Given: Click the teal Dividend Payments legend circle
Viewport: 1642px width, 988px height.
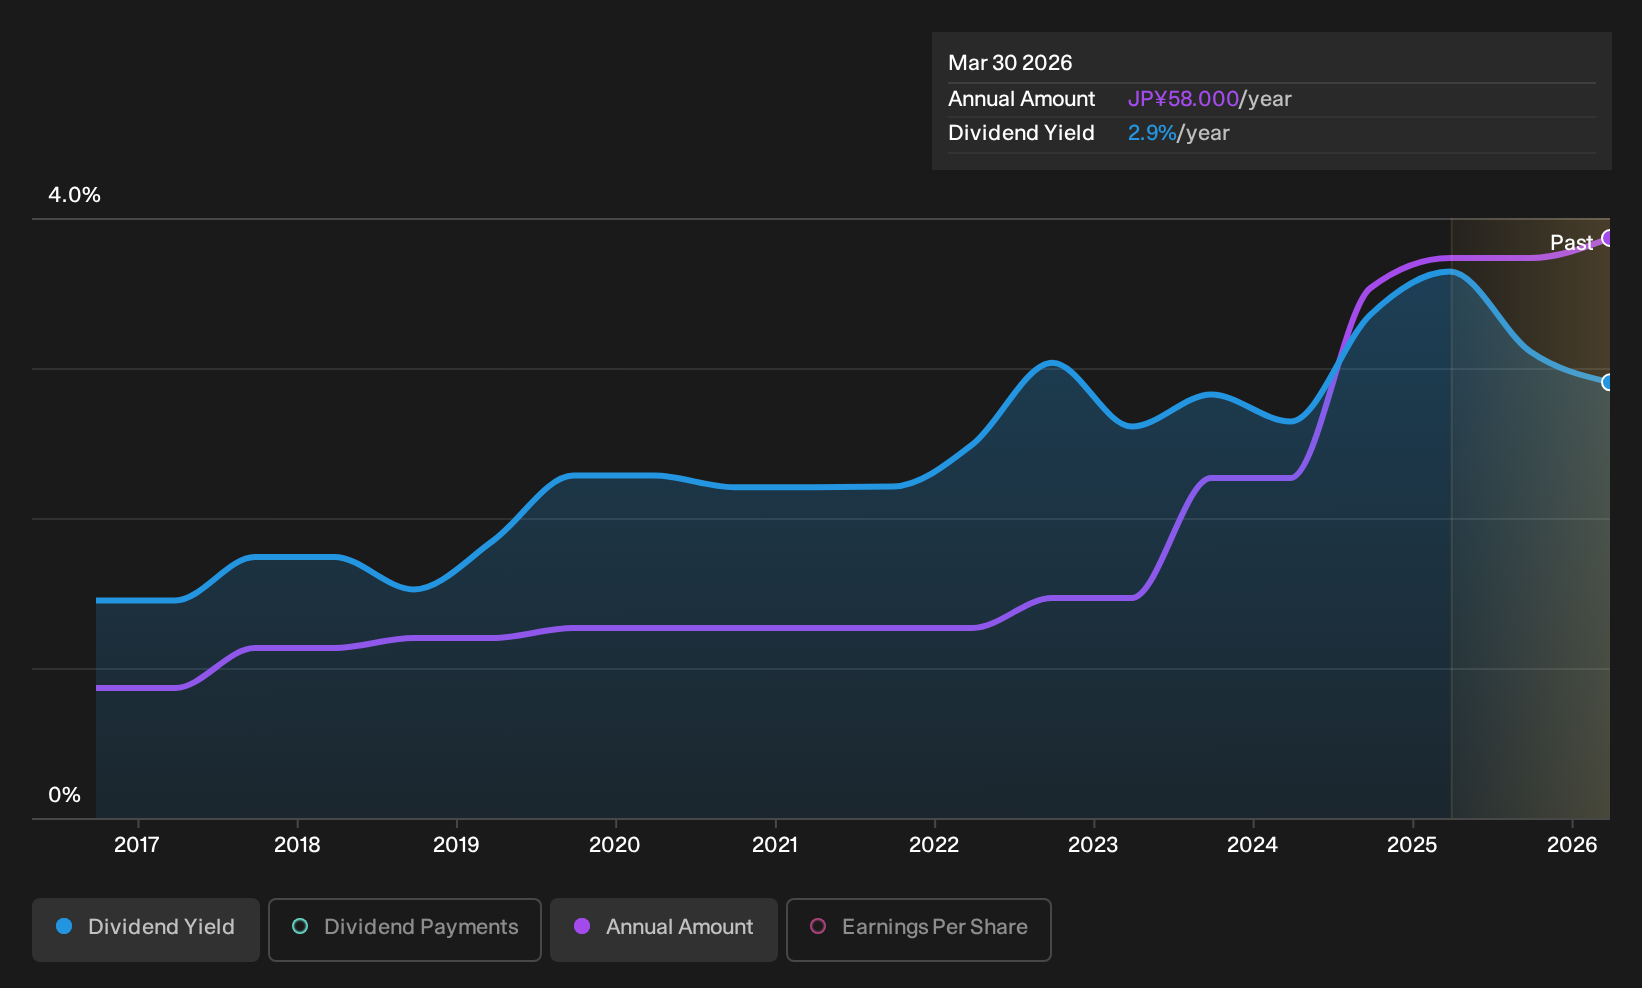Looking at the screenshot, I should 300,926.
